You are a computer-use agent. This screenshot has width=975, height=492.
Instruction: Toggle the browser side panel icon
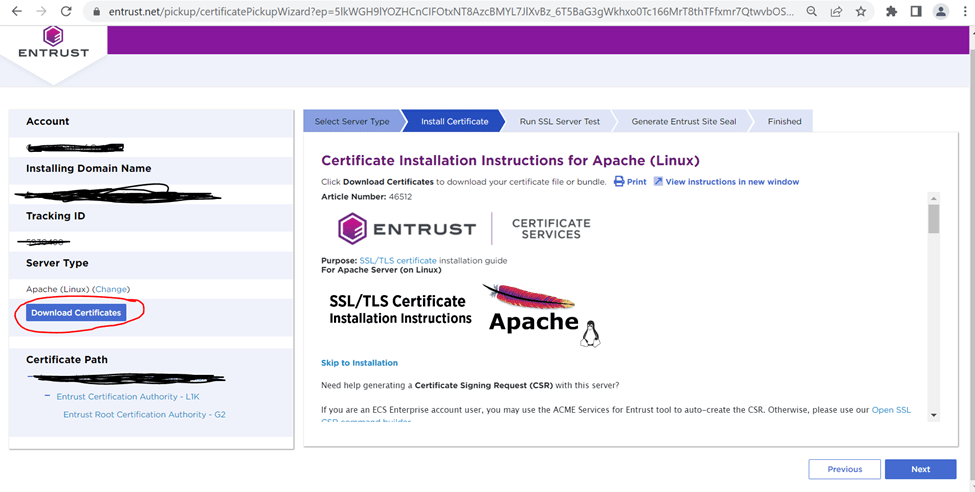[x=916, y=12]
